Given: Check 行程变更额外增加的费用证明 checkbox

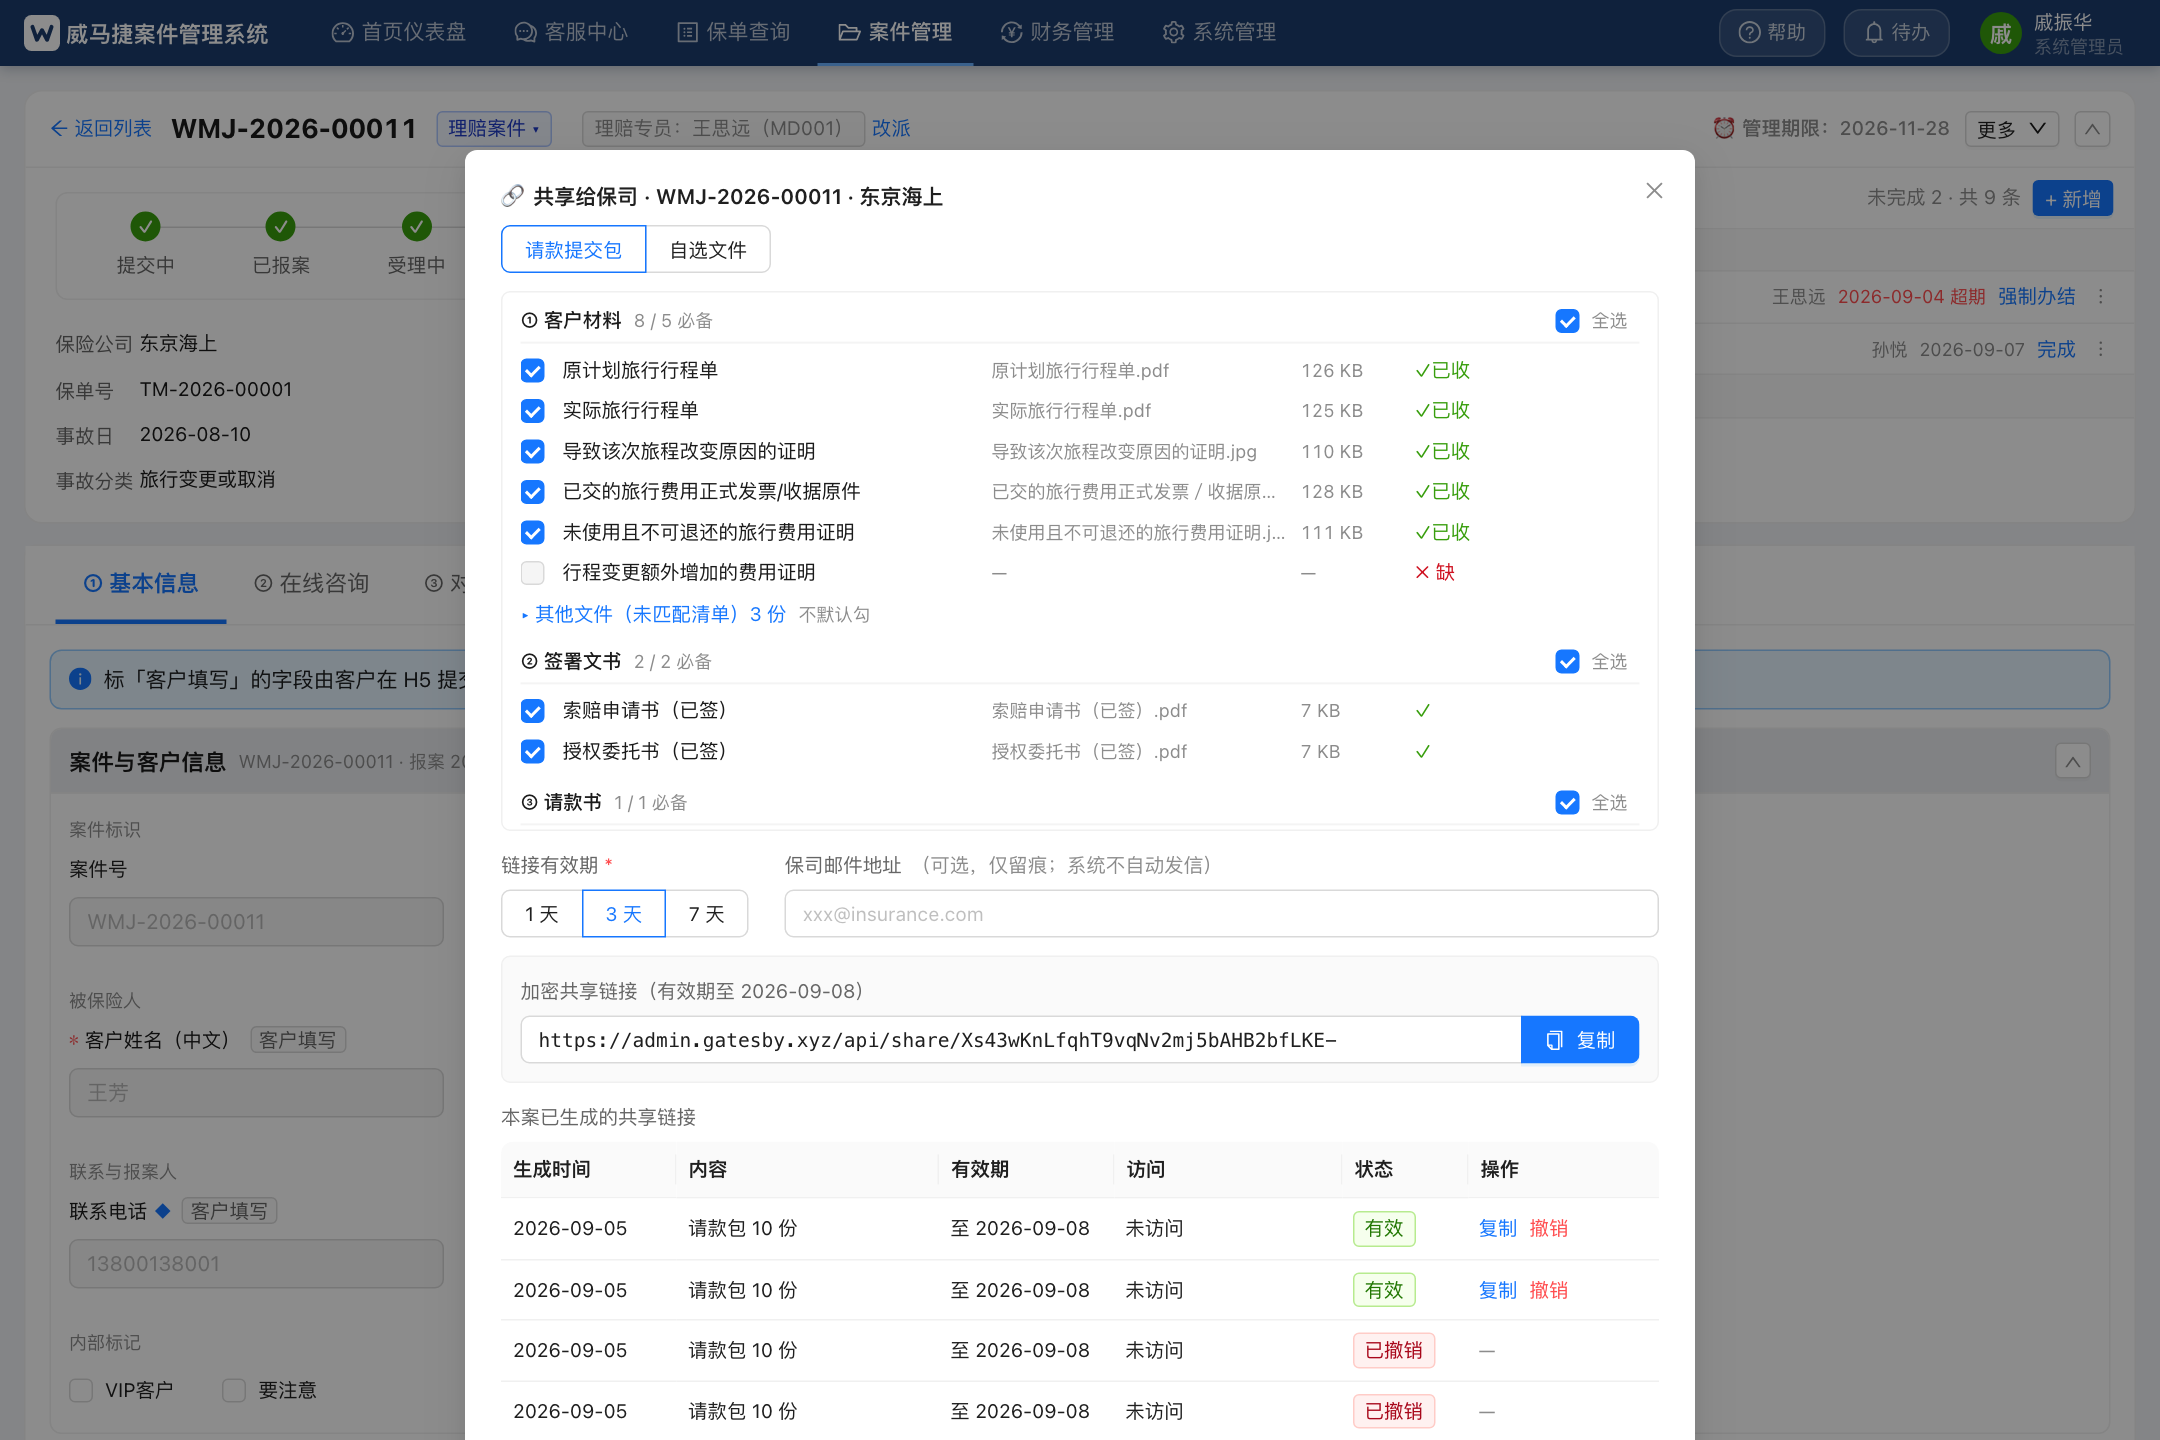Looking at the screenshot, I should [x=533, y=573].
